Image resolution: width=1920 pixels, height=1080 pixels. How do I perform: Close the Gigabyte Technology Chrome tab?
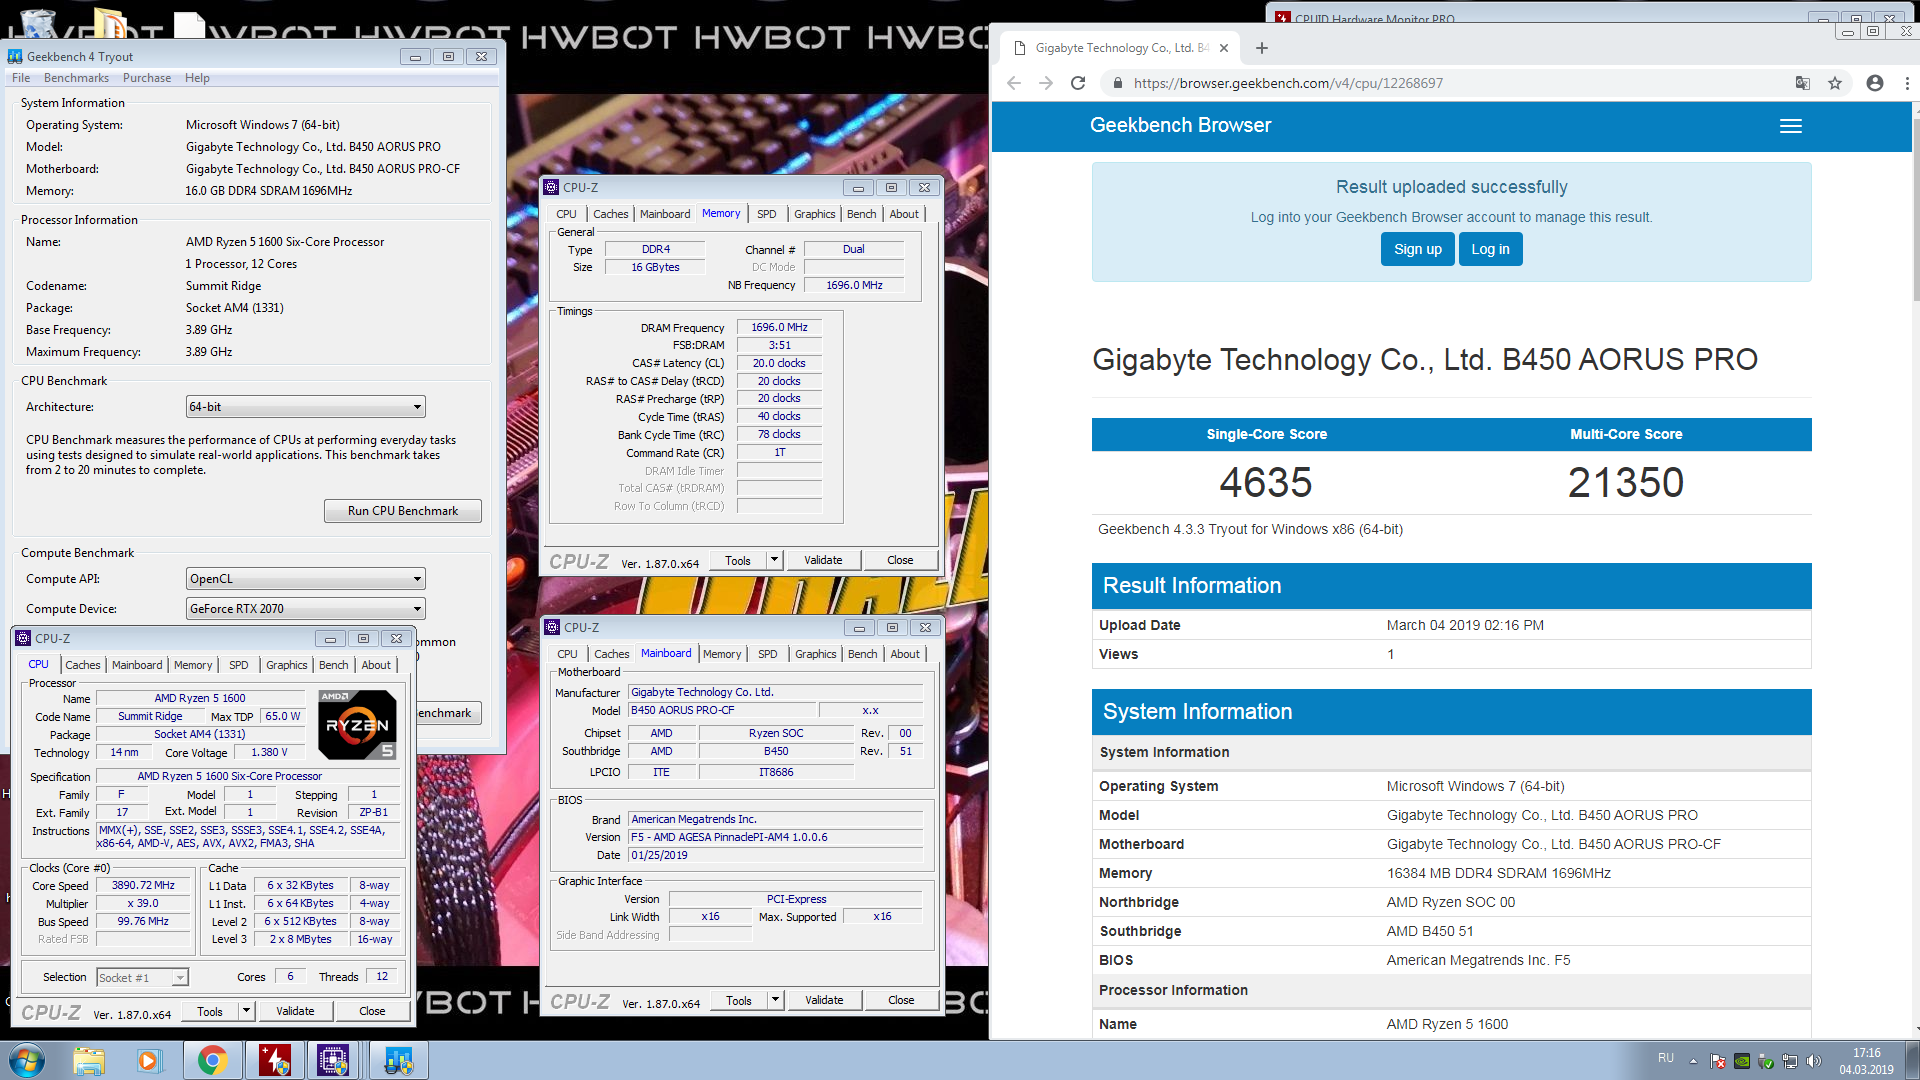pos(1224,48)
